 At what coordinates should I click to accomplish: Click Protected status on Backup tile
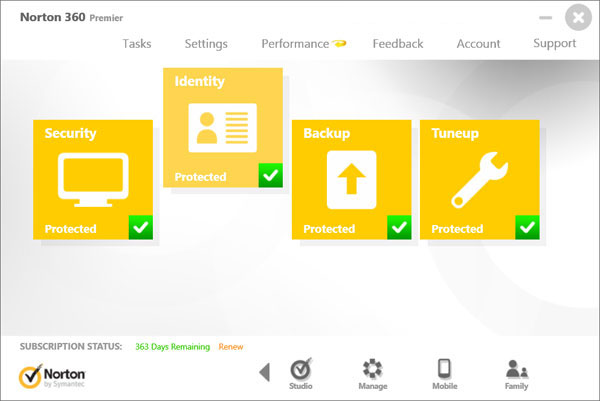click(329, 229)
